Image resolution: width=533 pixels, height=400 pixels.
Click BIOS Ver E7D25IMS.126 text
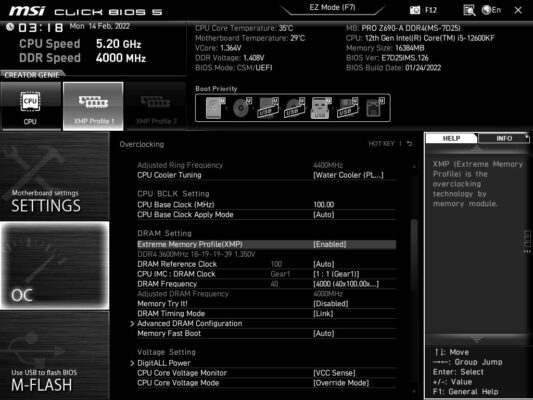(387, 58)
